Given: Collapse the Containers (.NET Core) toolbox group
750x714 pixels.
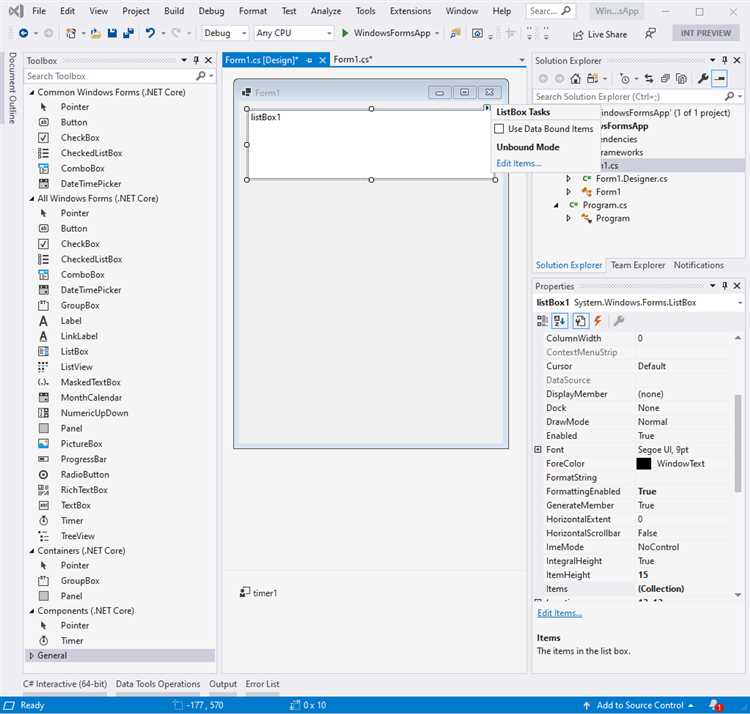Looking at the screenshot, I should click(31, 551).
